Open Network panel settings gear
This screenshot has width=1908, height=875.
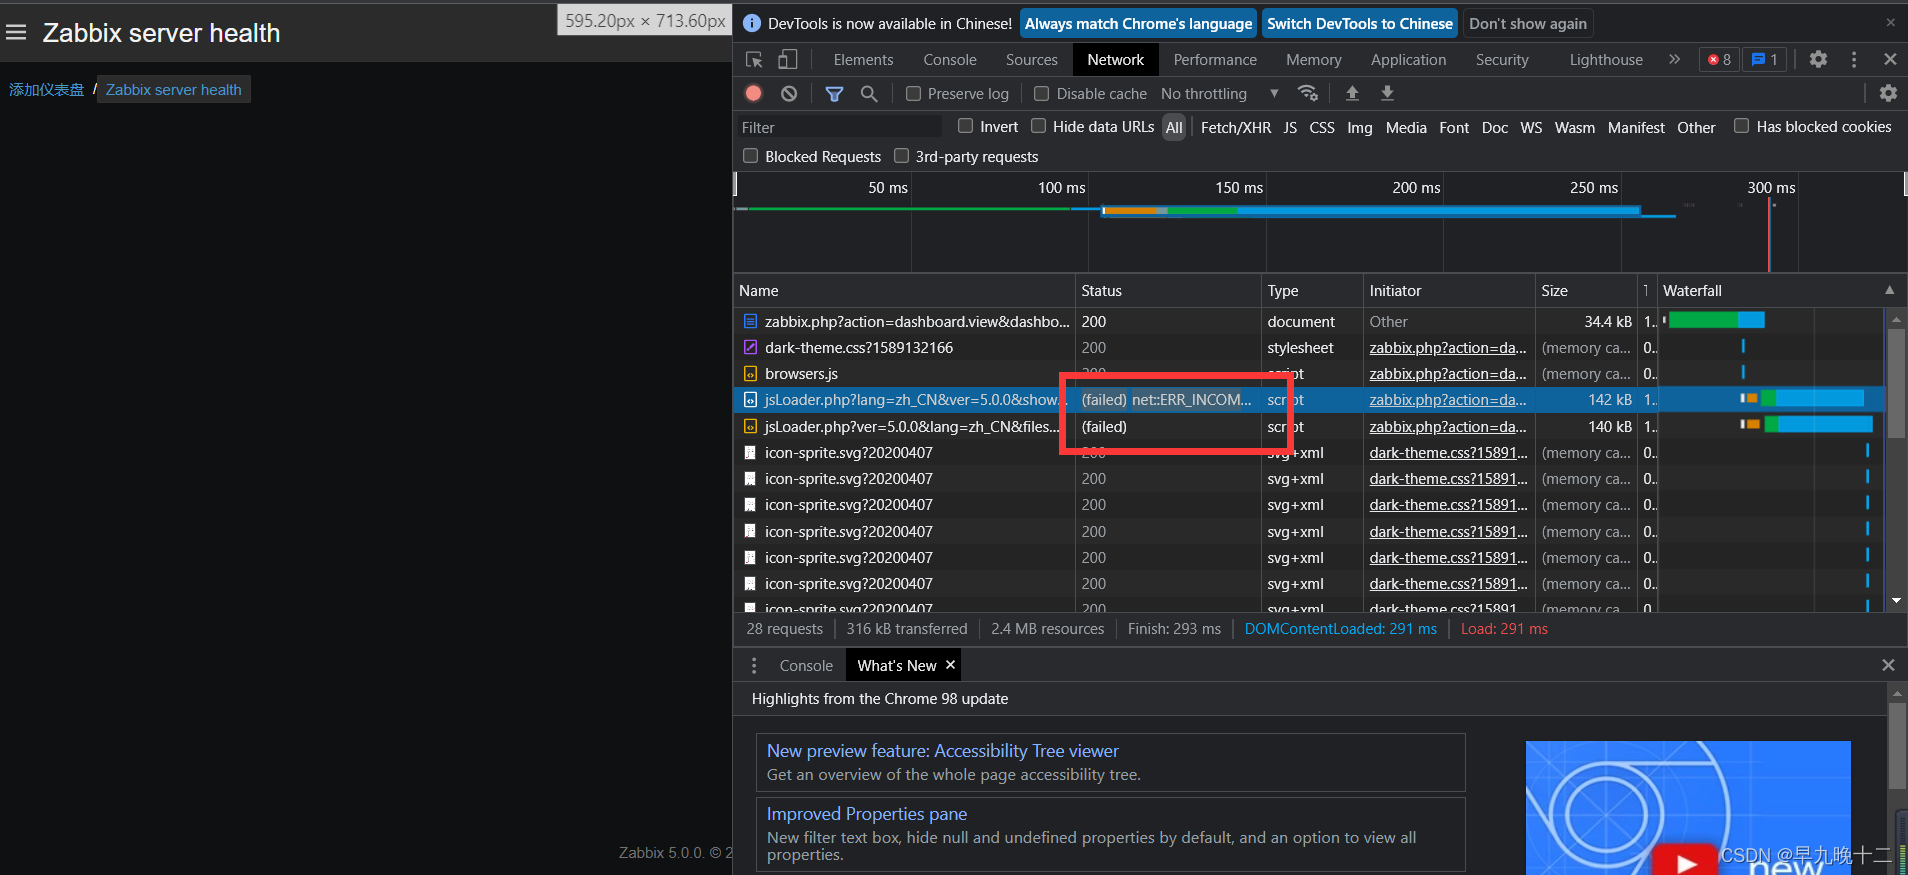[1888, 93]
